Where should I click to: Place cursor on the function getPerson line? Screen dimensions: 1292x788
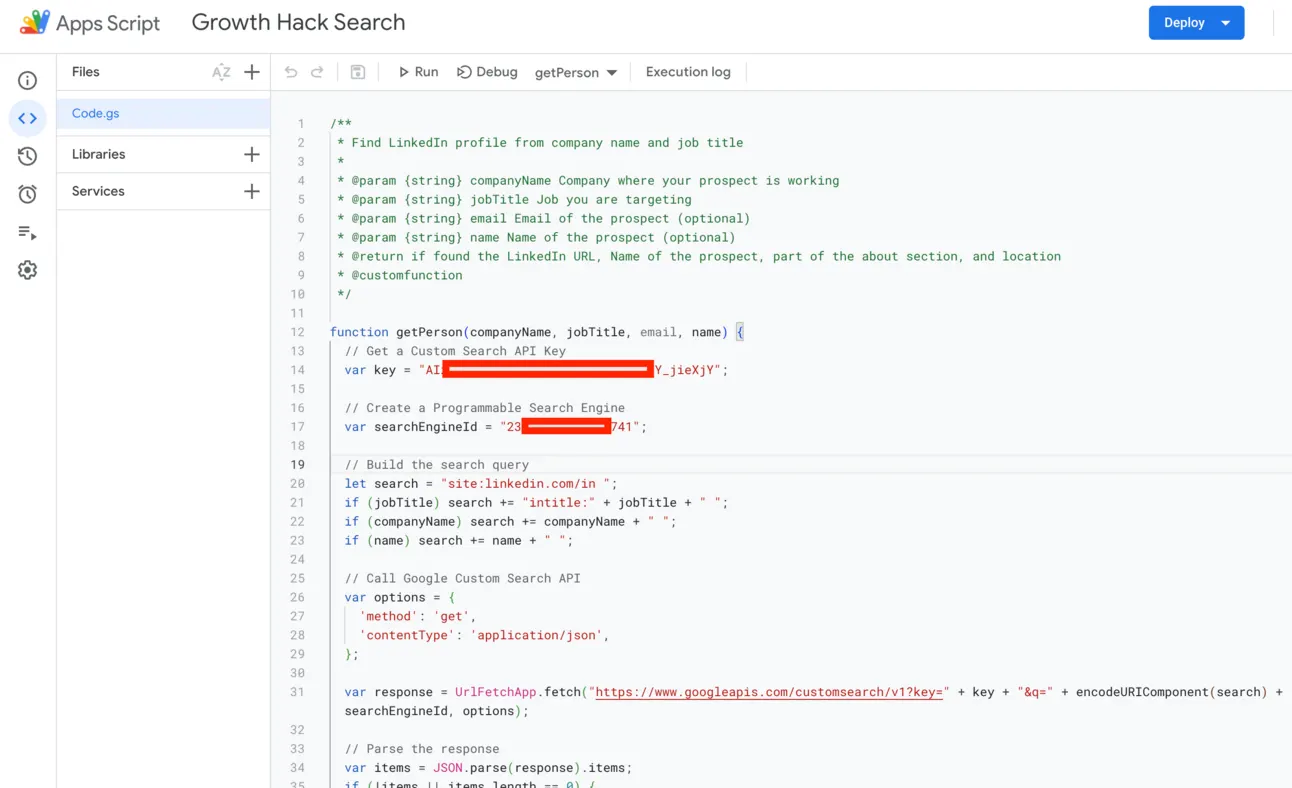[x=537, y=332]
